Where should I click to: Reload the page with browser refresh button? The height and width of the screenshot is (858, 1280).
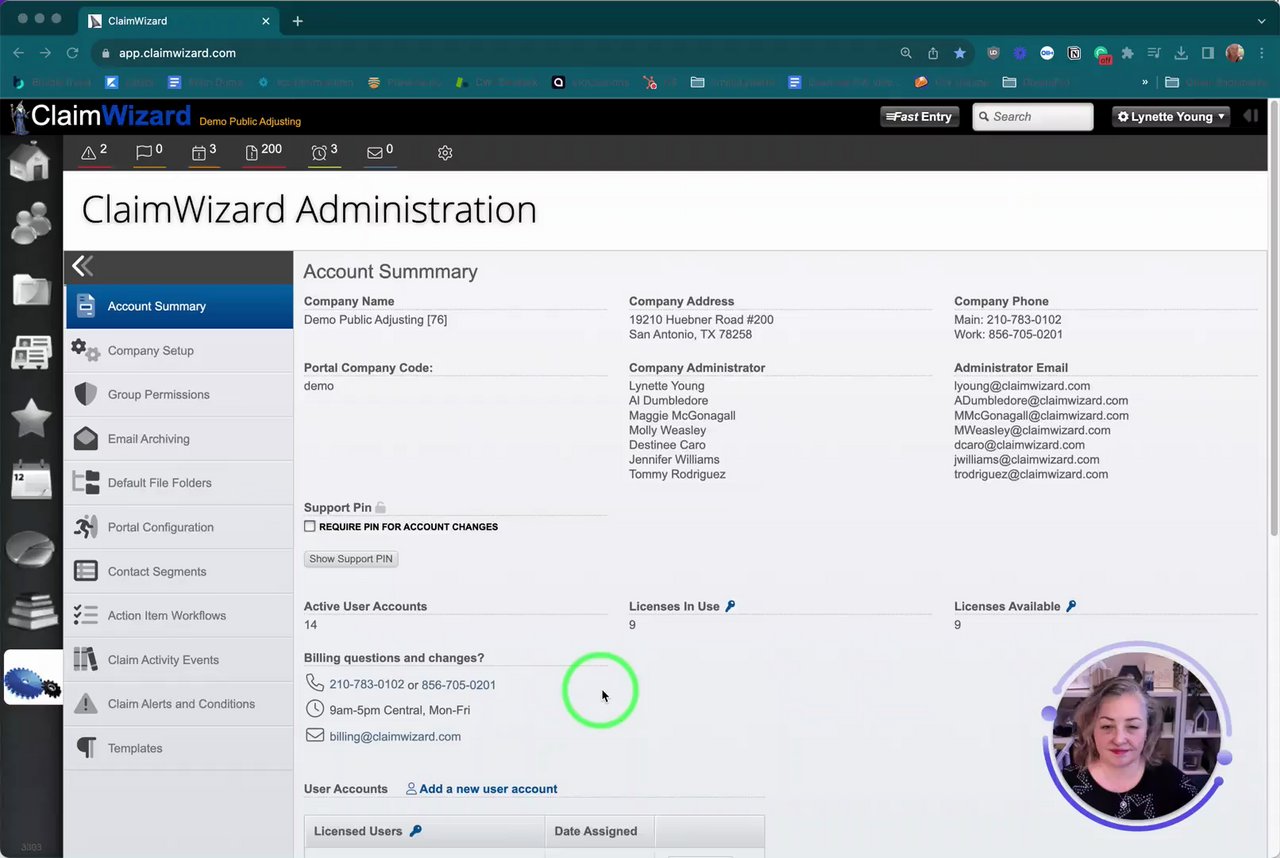[72, 53]
